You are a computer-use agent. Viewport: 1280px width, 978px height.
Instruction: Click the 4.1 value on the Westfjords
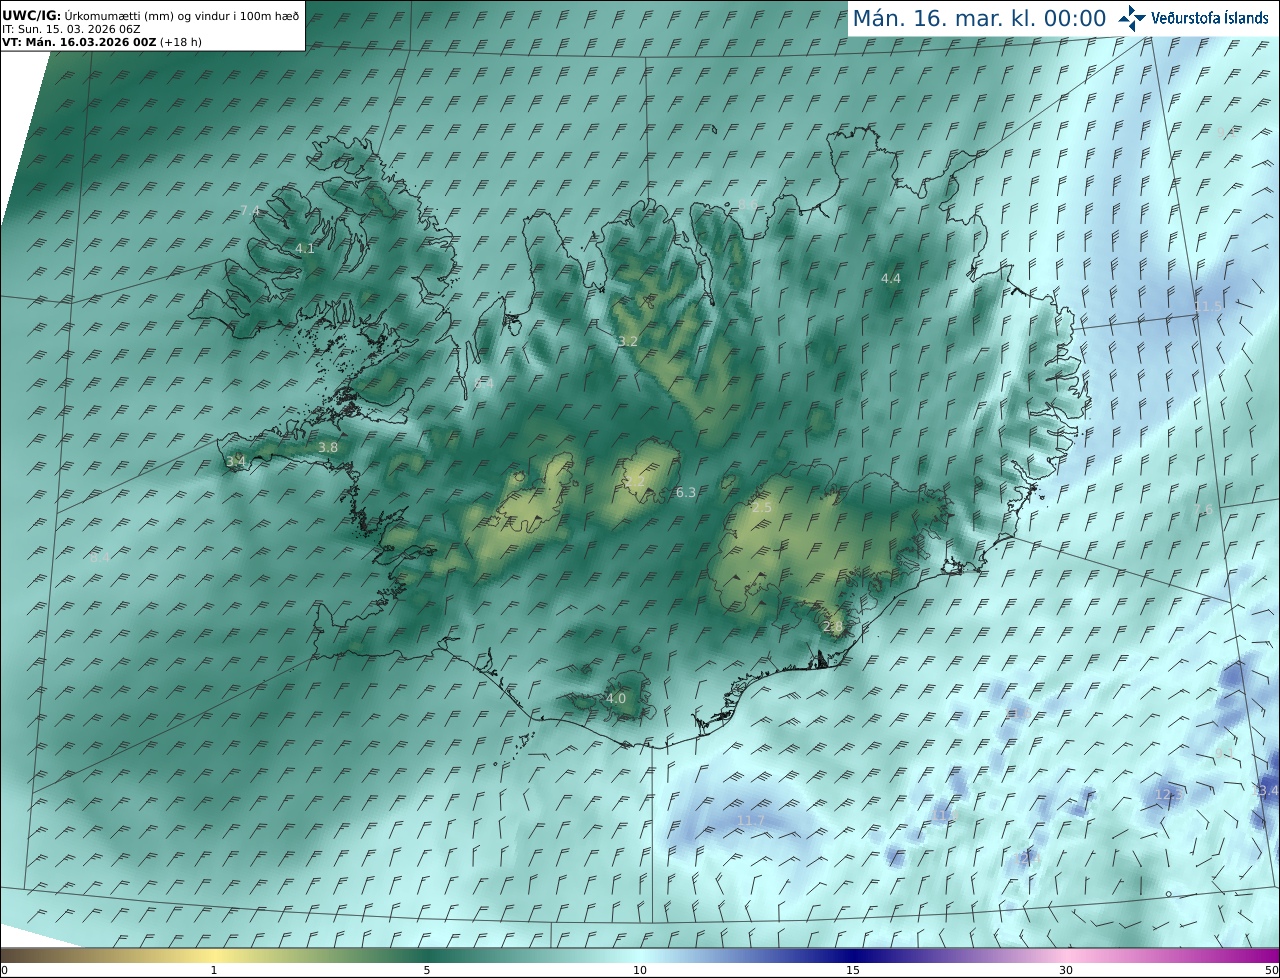pyautogui.click(x=305, y=248)
